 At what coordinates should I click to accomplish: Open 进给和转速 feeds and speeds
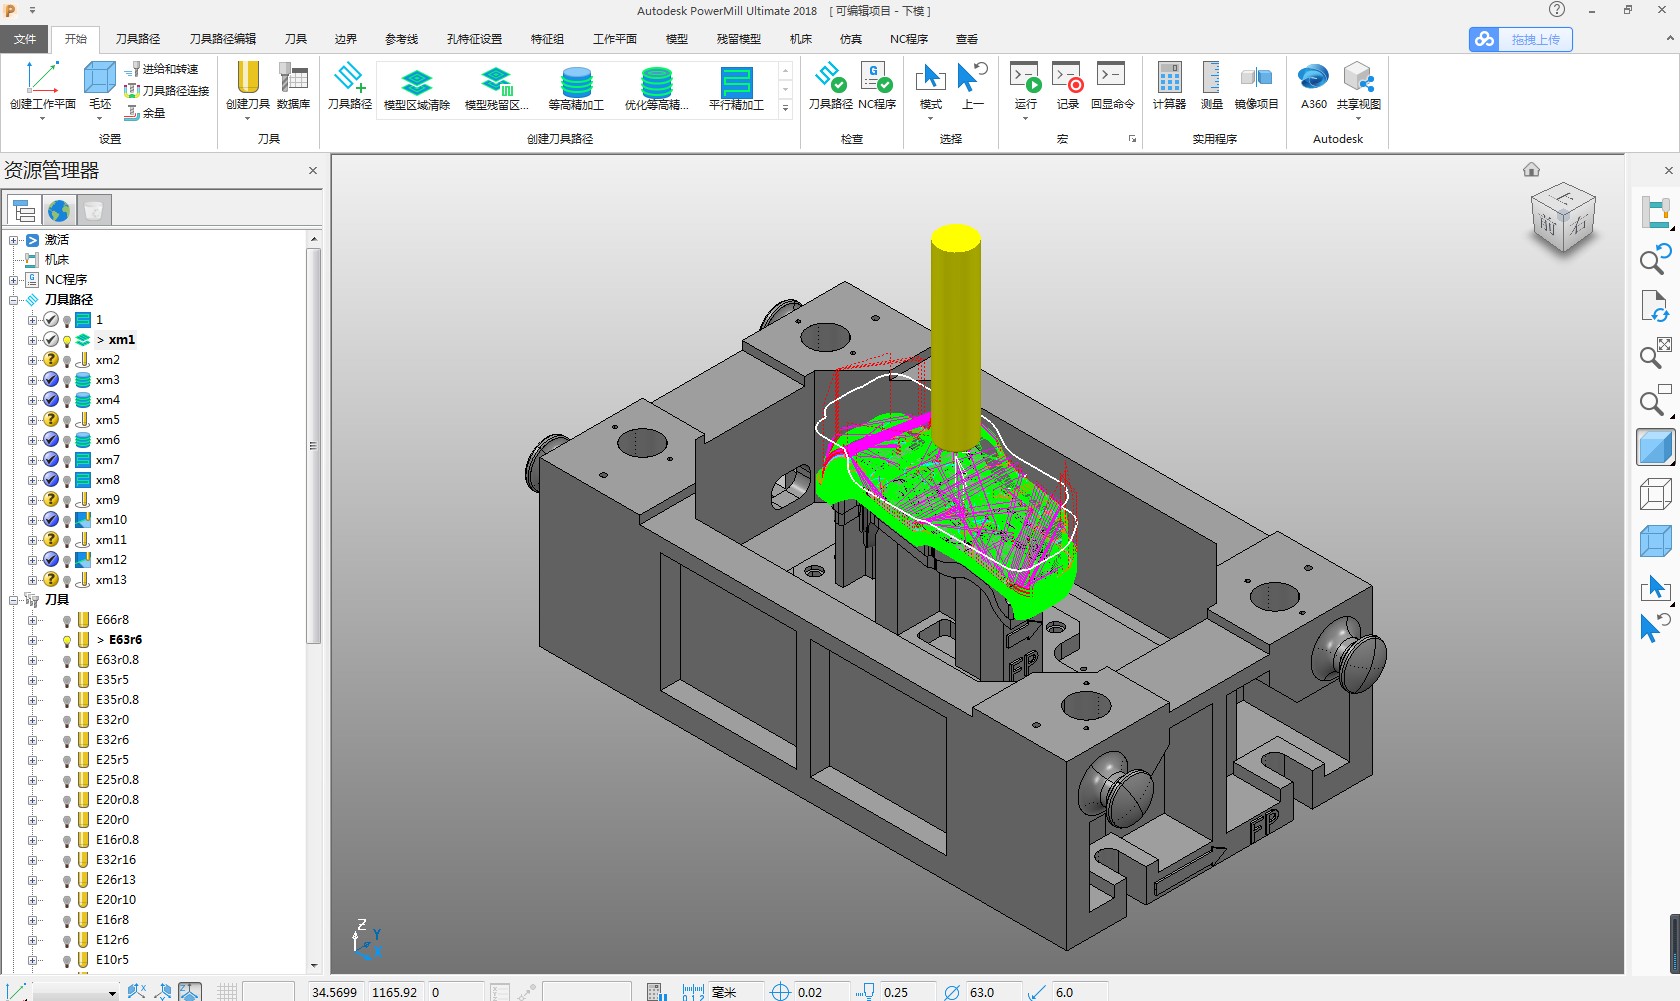[x=162, y=69]
